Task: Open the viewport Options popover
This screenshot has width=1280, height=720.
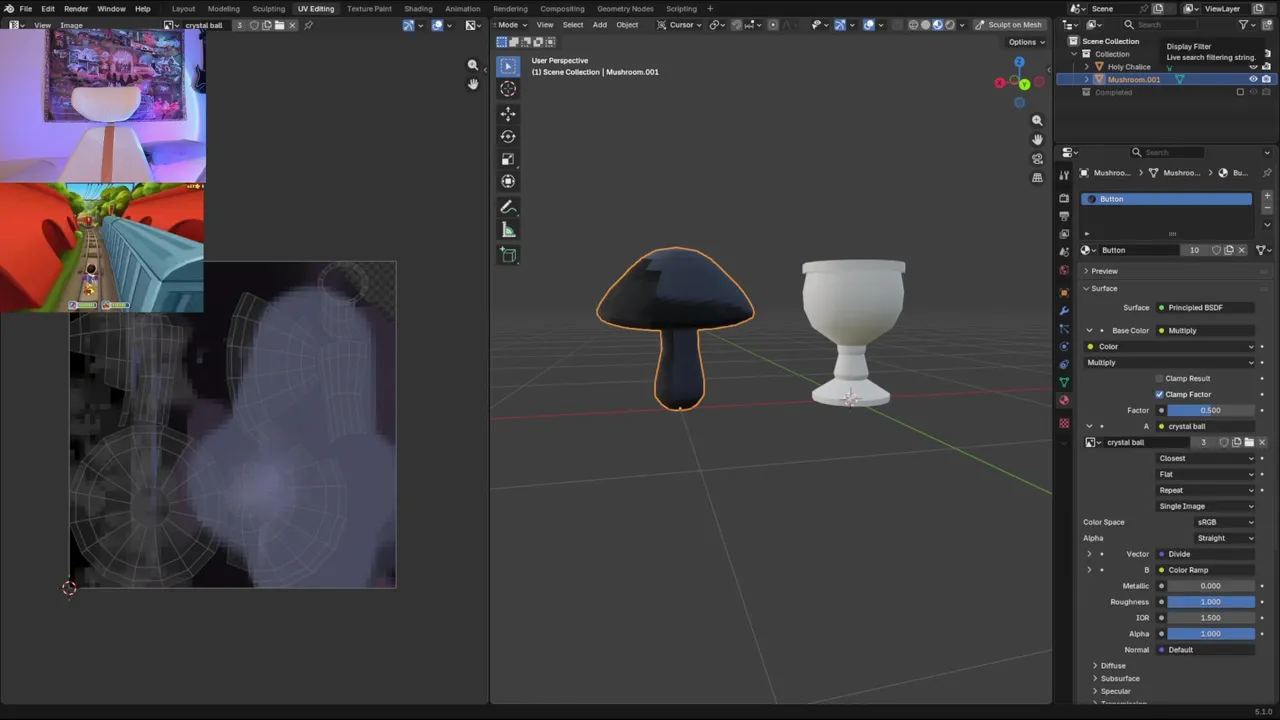Action: point(1027,42)
